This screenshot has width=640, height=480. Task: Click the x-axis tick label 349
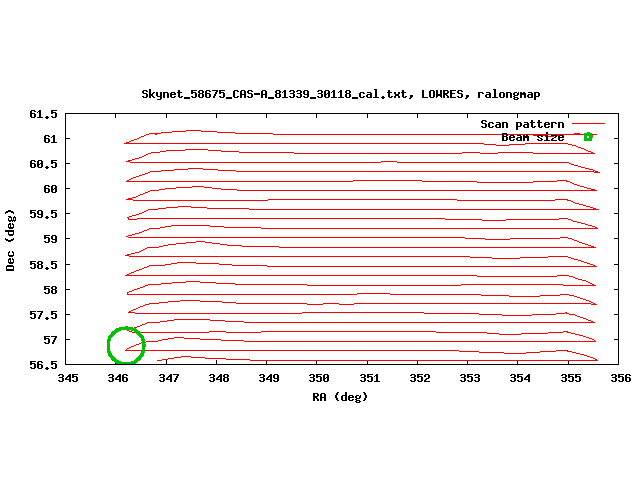click(269, 378)
